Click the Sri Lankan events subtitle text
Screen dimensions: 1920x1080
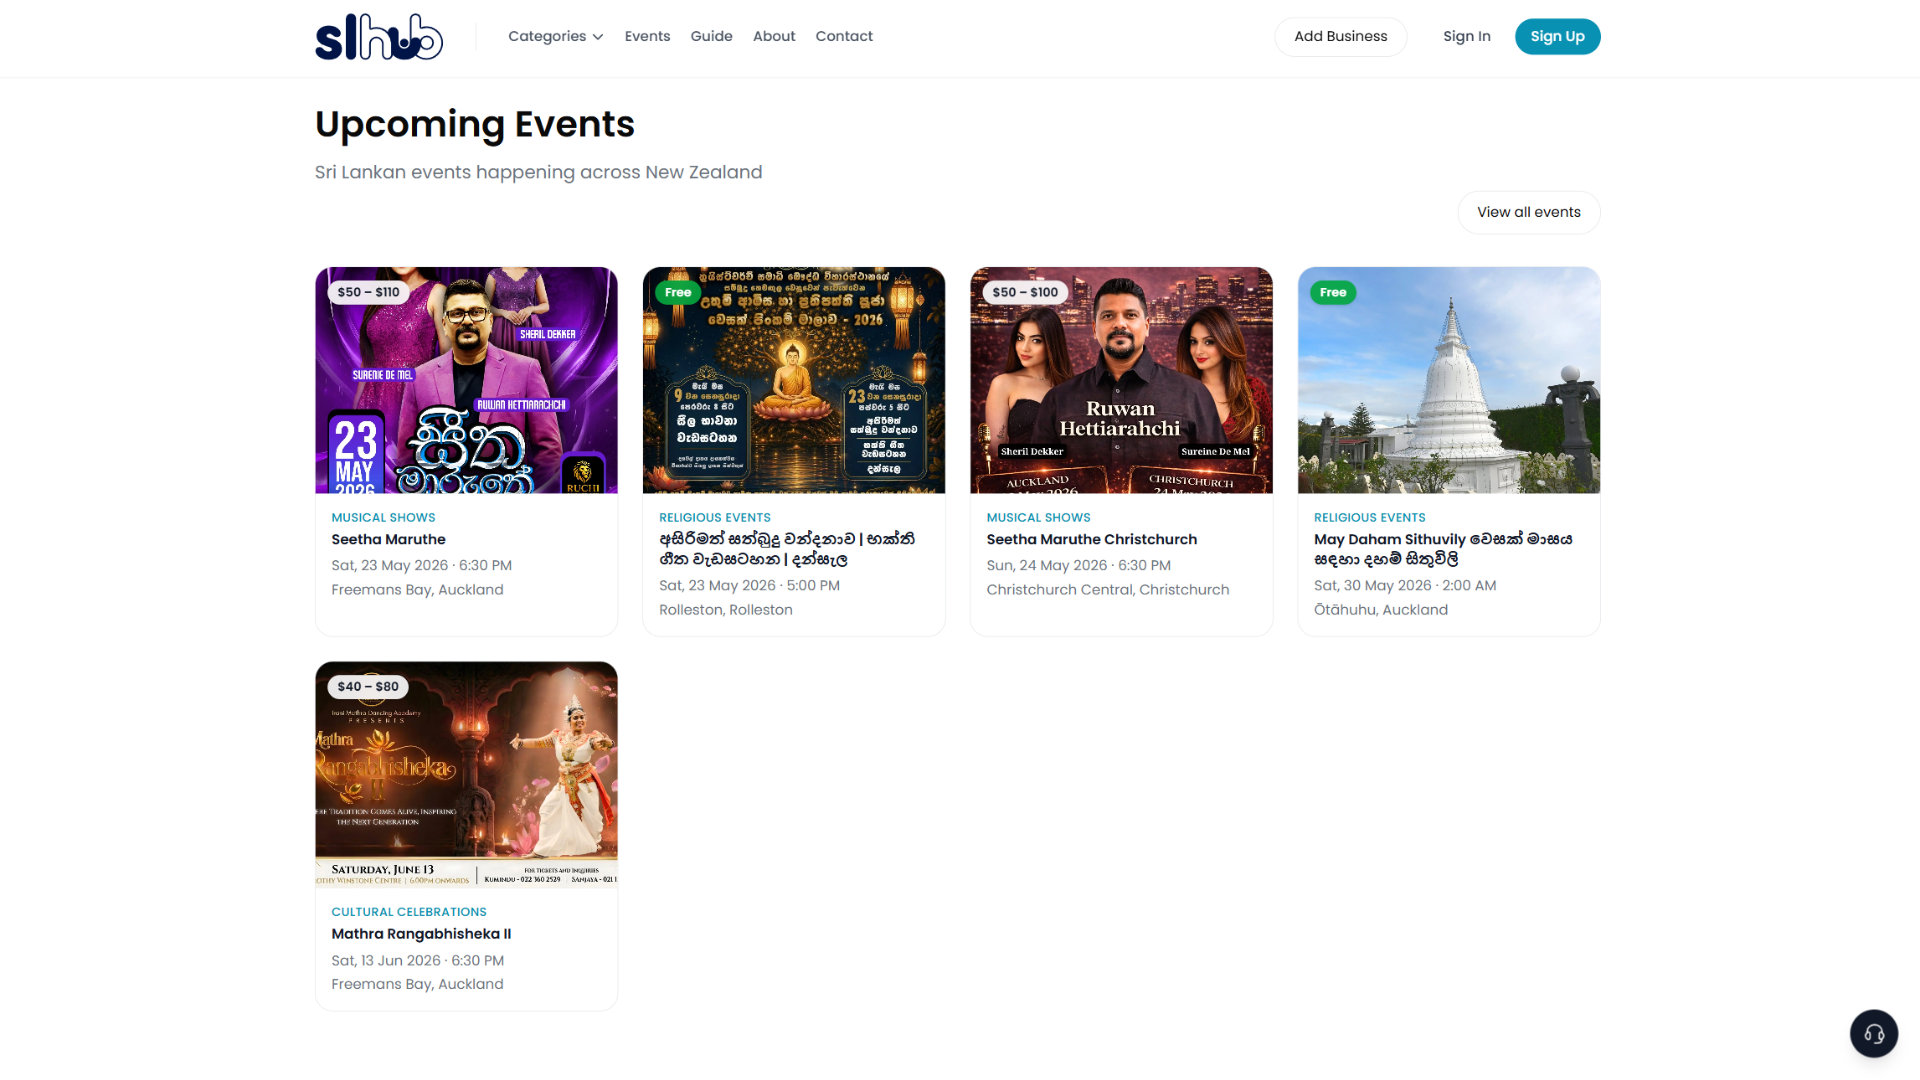pyautogui.click(x=538, y=172)
